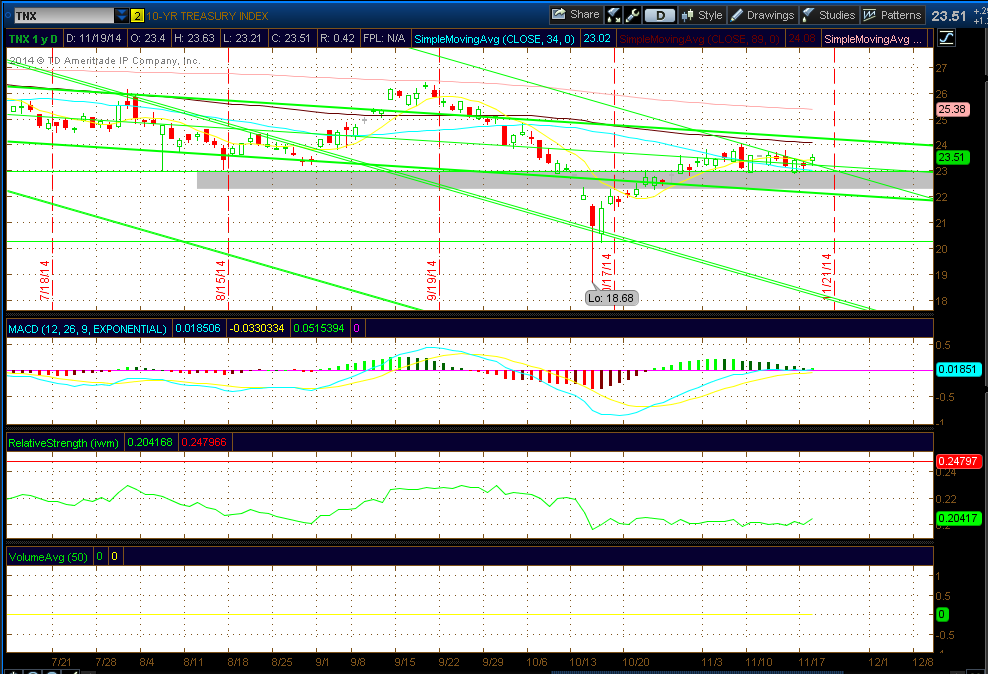Click the chart scale icon near price axis
Screen dimensions: 988x674
(946, 38)
